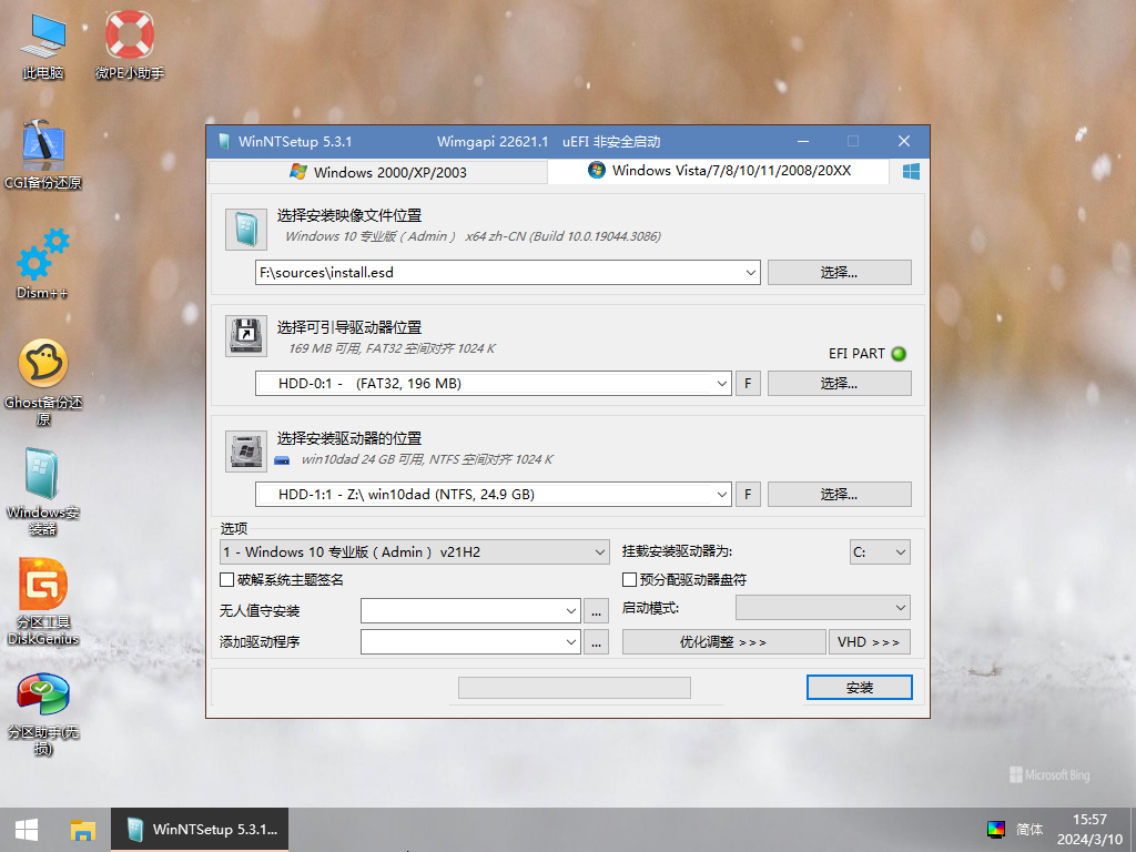Click the colorful display tray icon

click(x=996, y=830)
